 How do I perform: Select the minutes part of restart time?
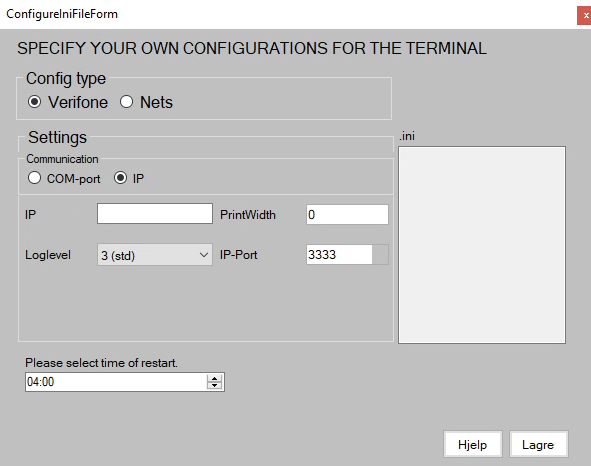pos(48,382)
